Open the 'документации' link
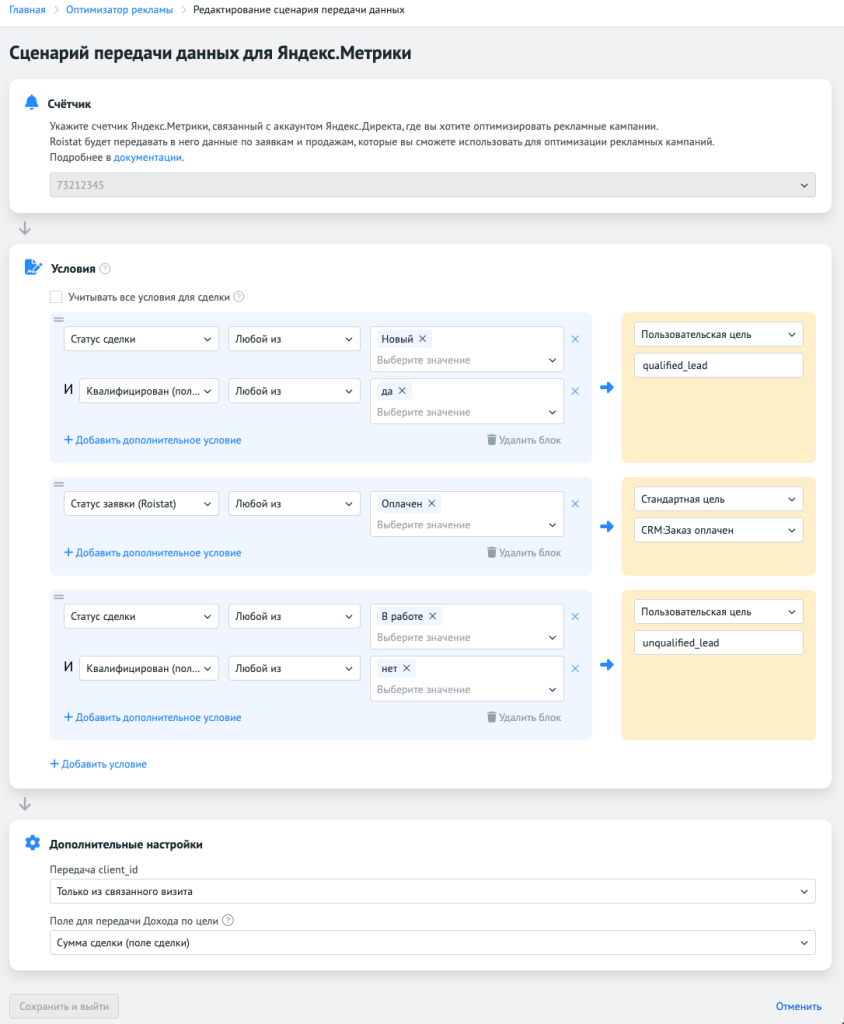 coord(147,157)
